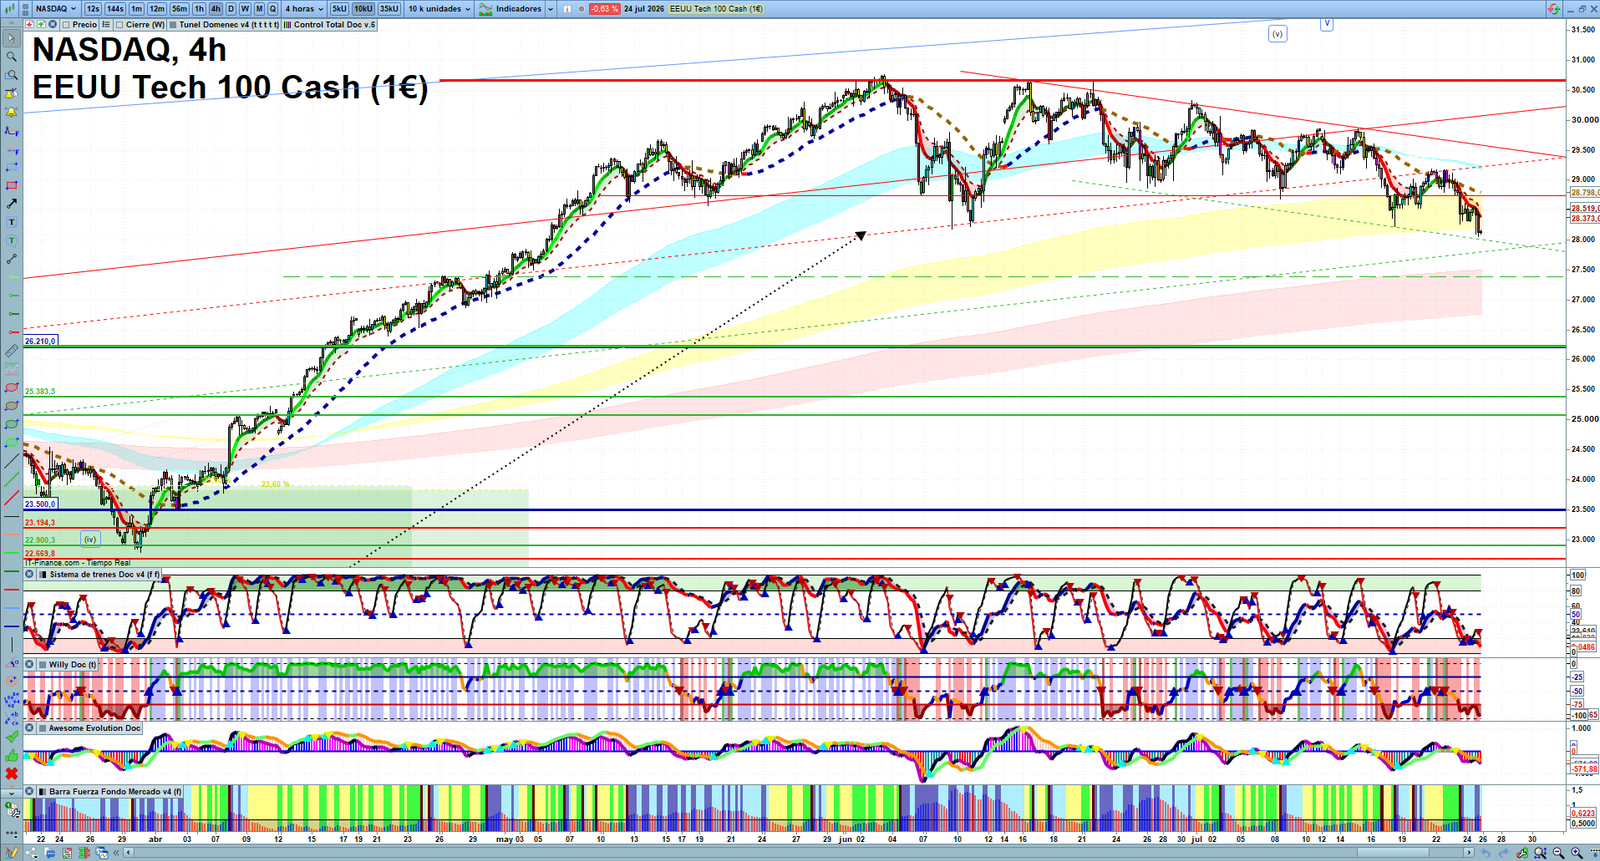
Task: Switch to the 12s timeframe
Action: tap(93, 8)
